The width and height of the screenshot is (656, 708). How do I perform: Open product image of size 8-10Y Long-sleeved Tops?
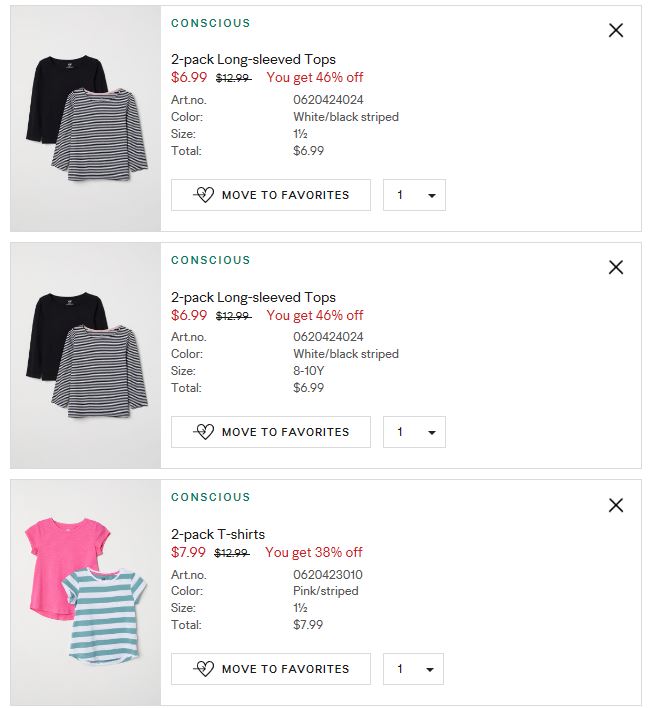pyautogui.click(x=86, y=356)
